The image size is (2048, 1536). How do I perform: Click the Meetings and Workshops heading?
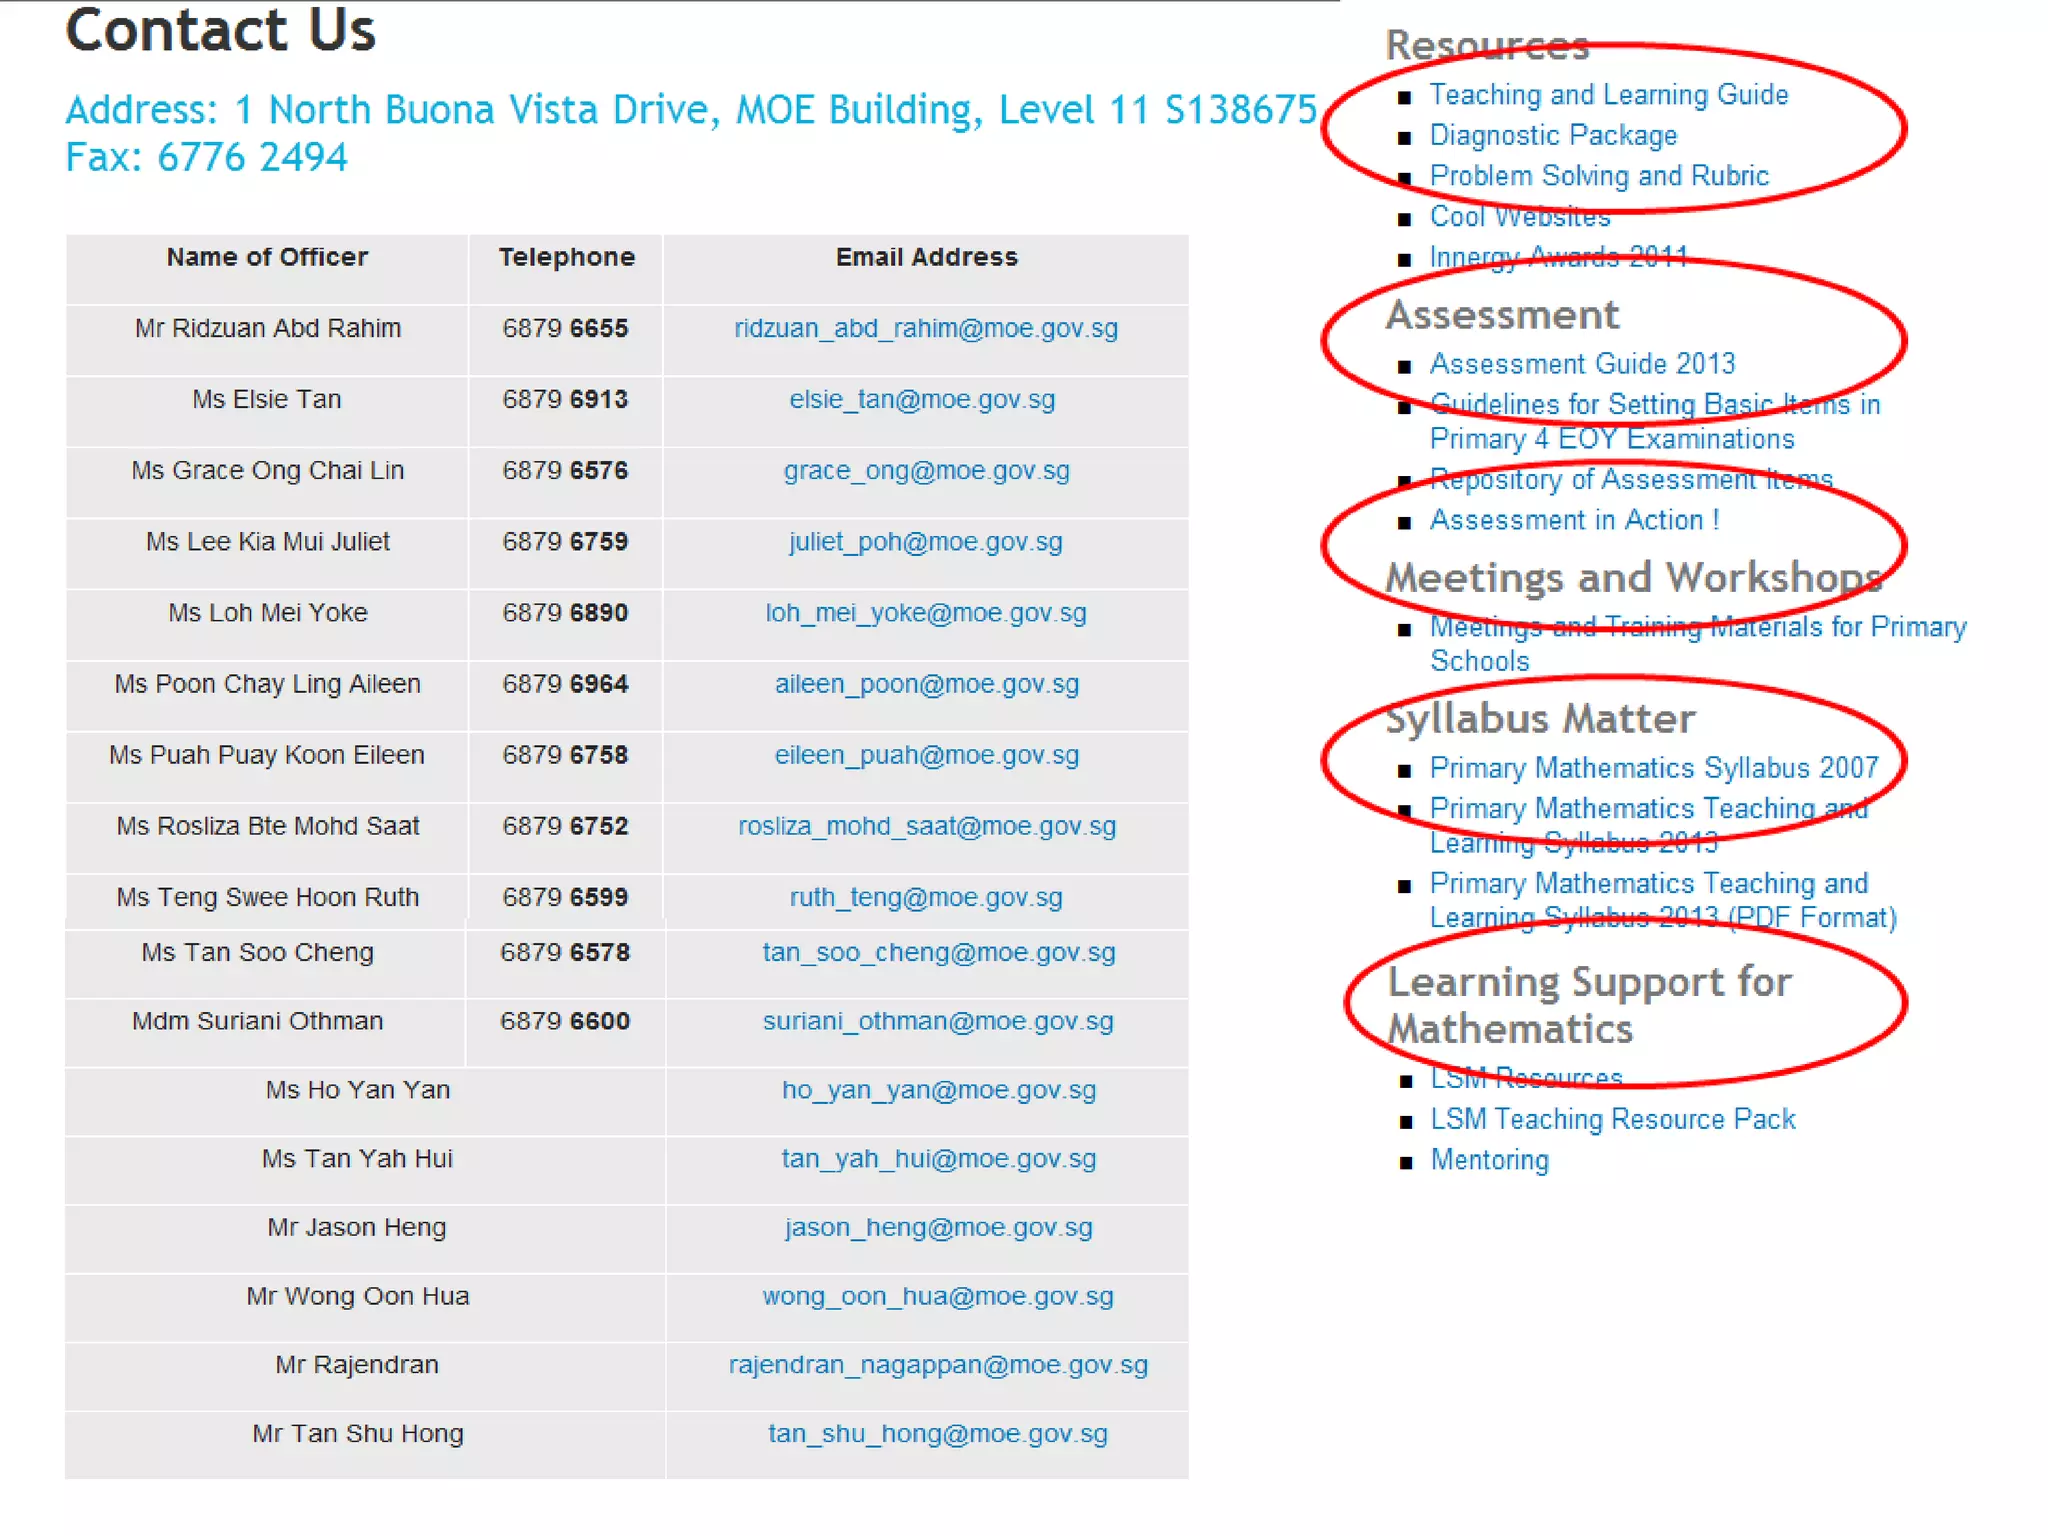coord(1633,578)
